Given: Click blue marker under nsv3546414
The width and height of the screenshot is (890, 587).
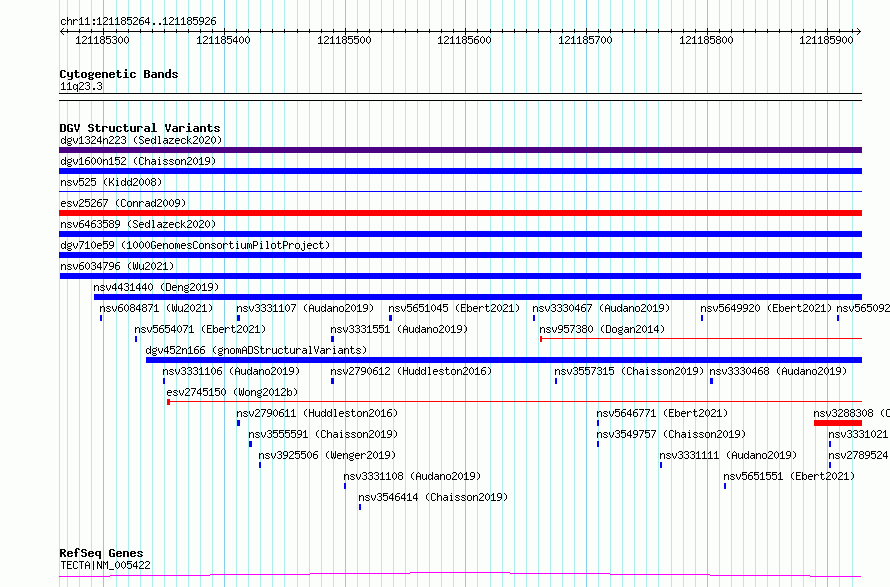Looking at the screenshot, I should click(x=360, y=507).
